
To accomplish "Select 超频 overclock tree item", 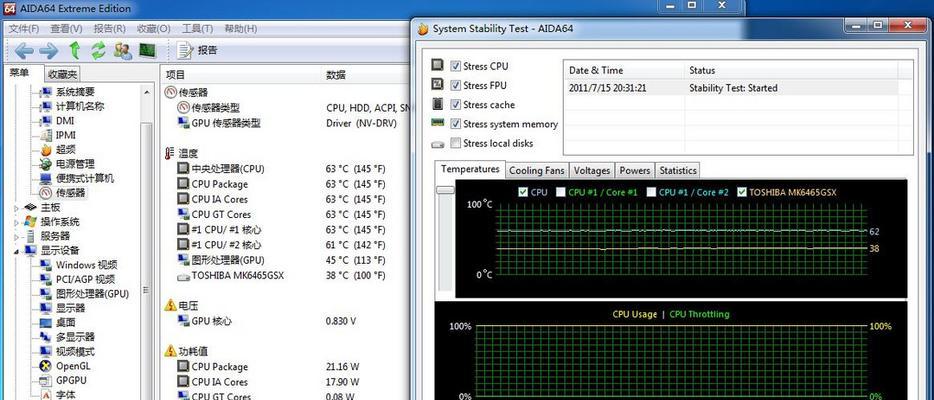I will click(66, 149).
